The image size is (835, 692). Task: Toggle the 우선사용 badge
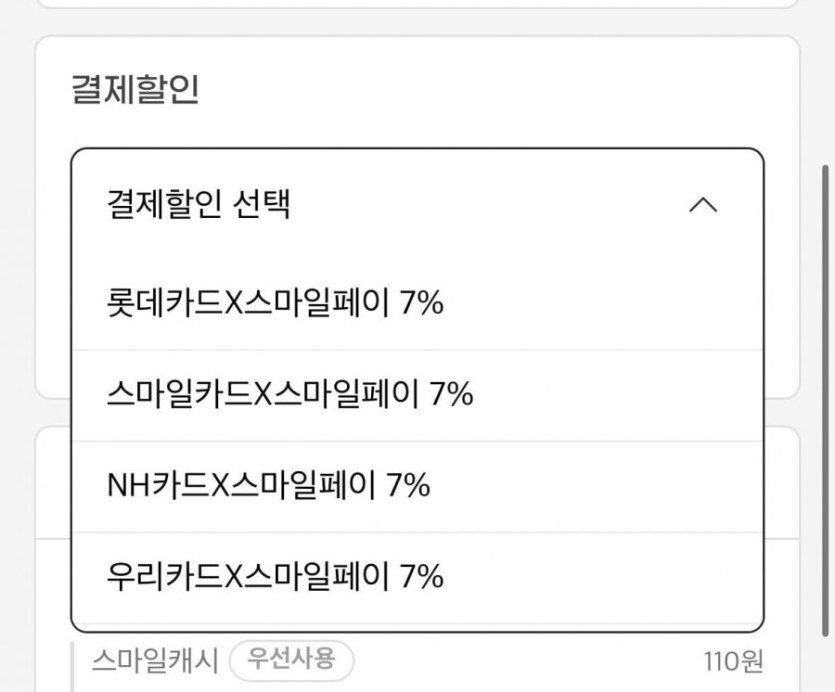(x=291, y=660)
